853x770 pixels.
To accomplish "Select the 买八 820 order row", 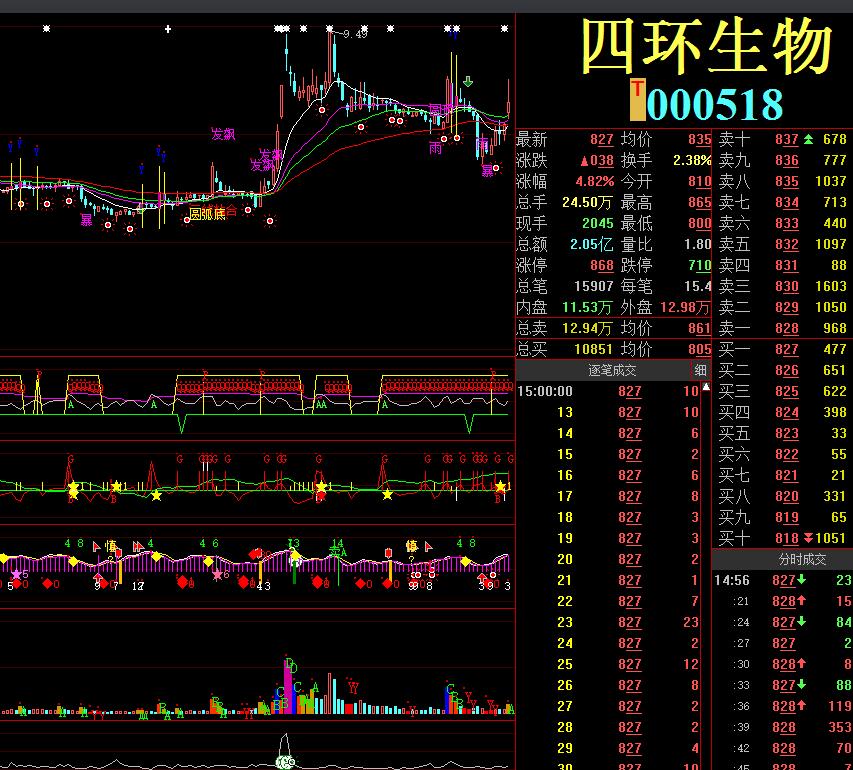I will 782,496.
